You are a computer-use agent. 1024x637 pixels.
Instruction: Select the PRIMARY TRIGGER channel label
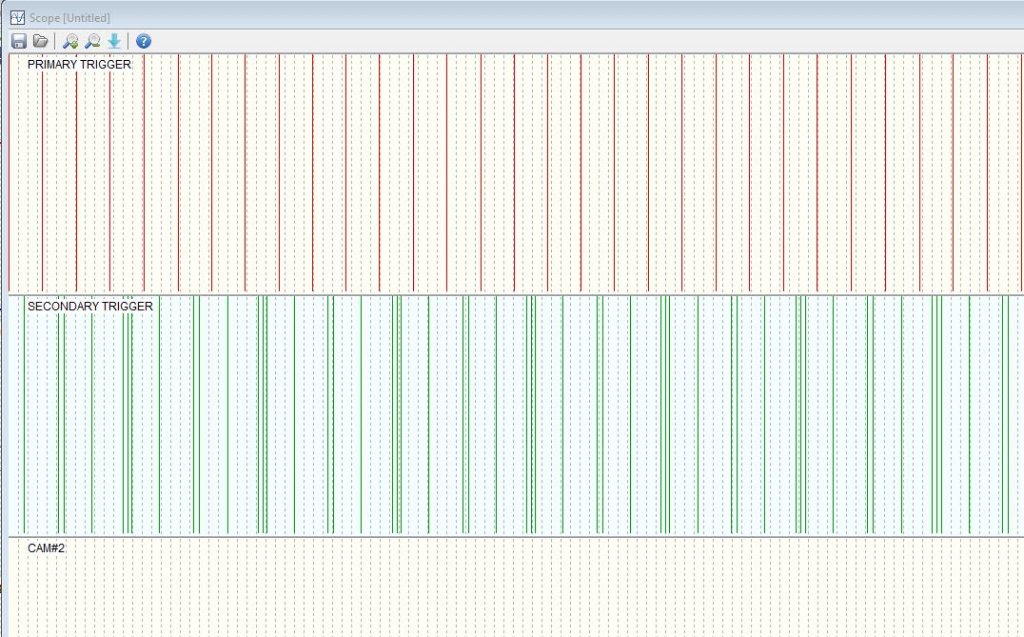[79, 64]
